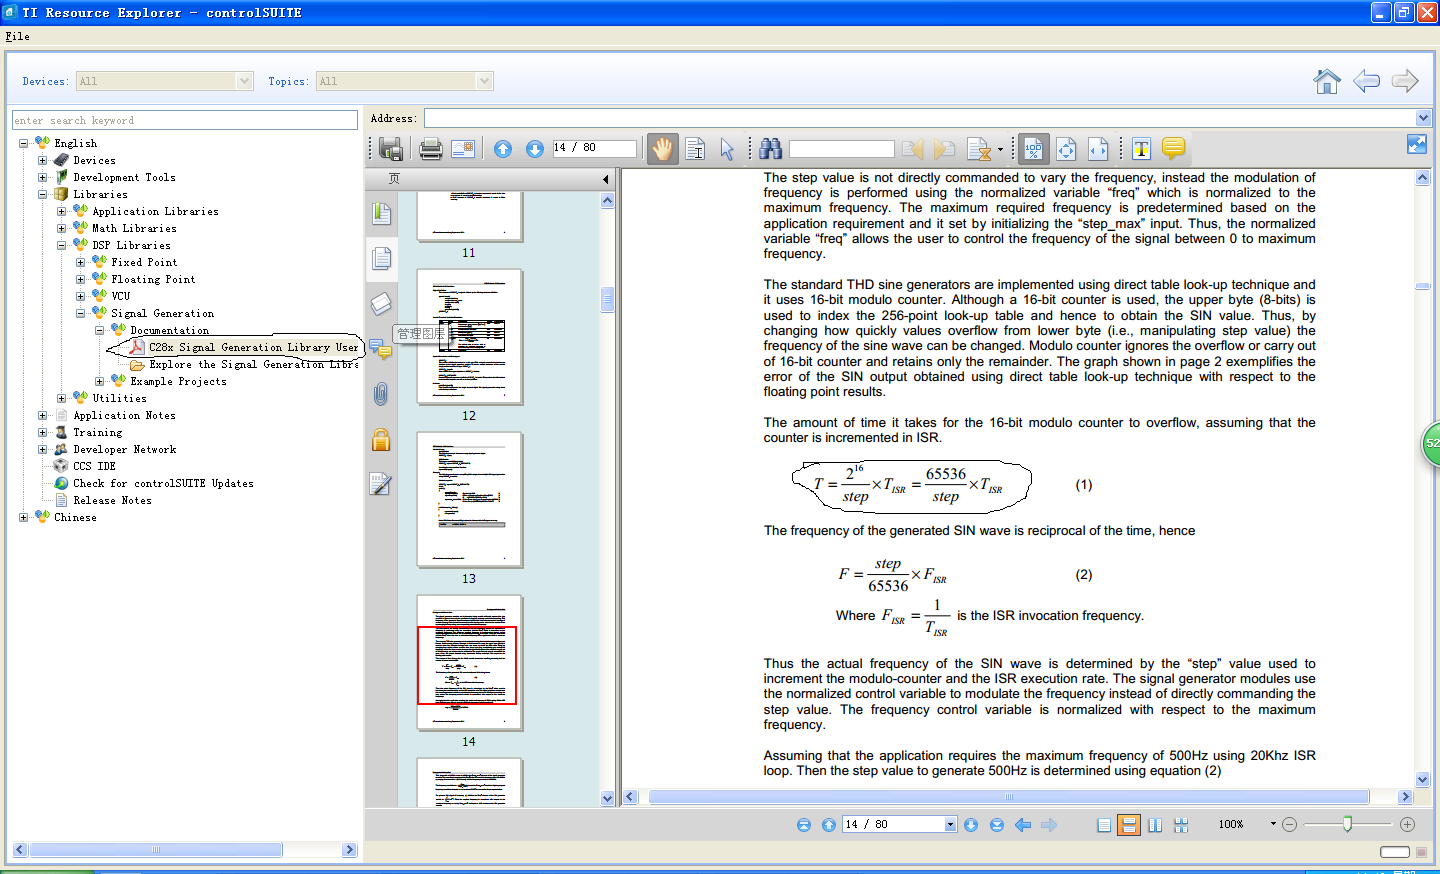Open Release Notes

112,500
